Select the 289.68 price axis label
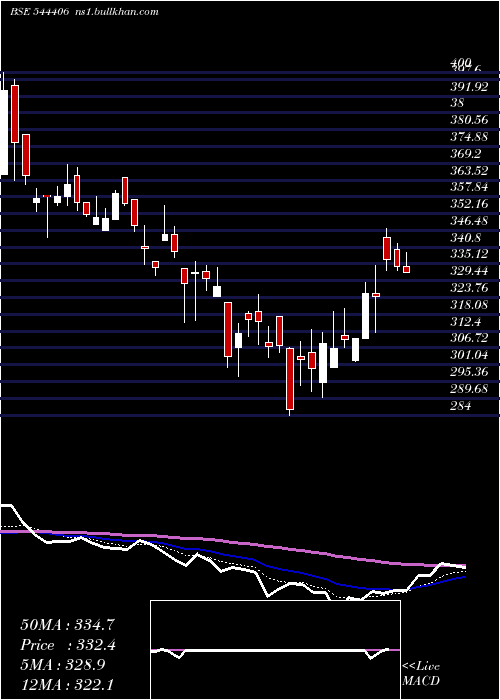 pyautogui.click(x=469, y=389)
